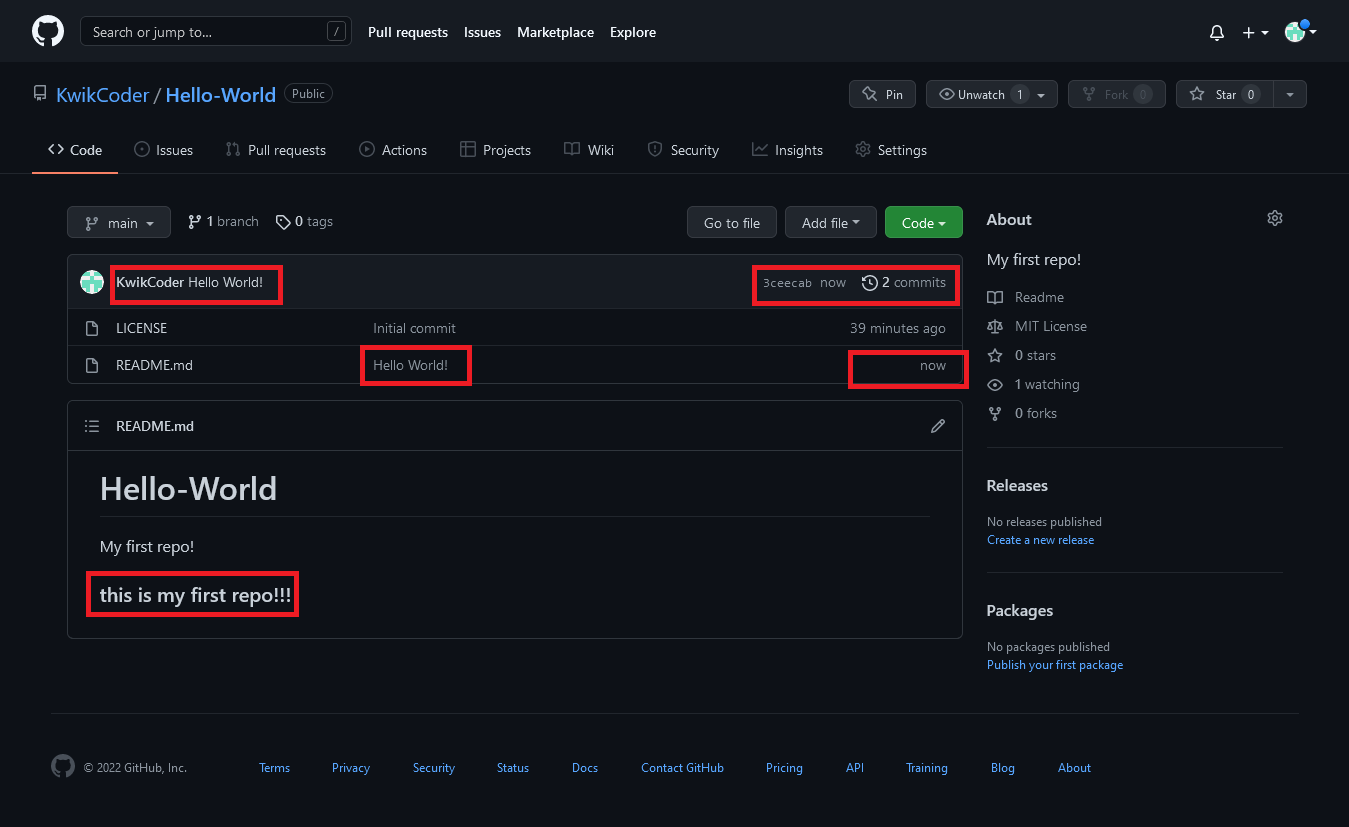This screenshot has height=827, width=1349.
Task: Click the Go to file button
Action: click(732, 222)
